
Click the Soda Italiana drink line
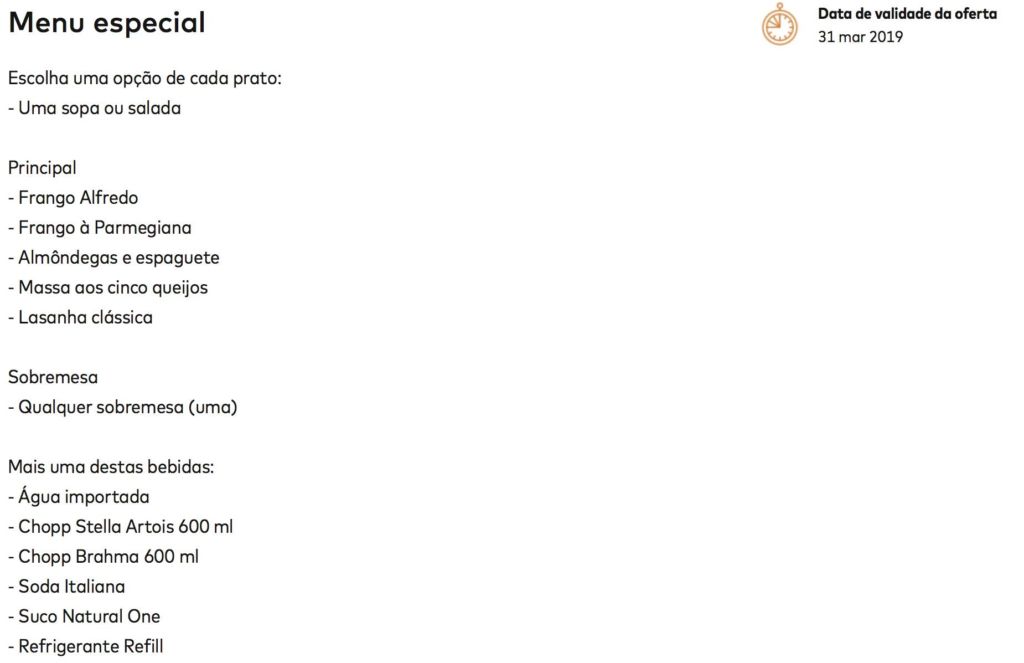coord(67,587)
